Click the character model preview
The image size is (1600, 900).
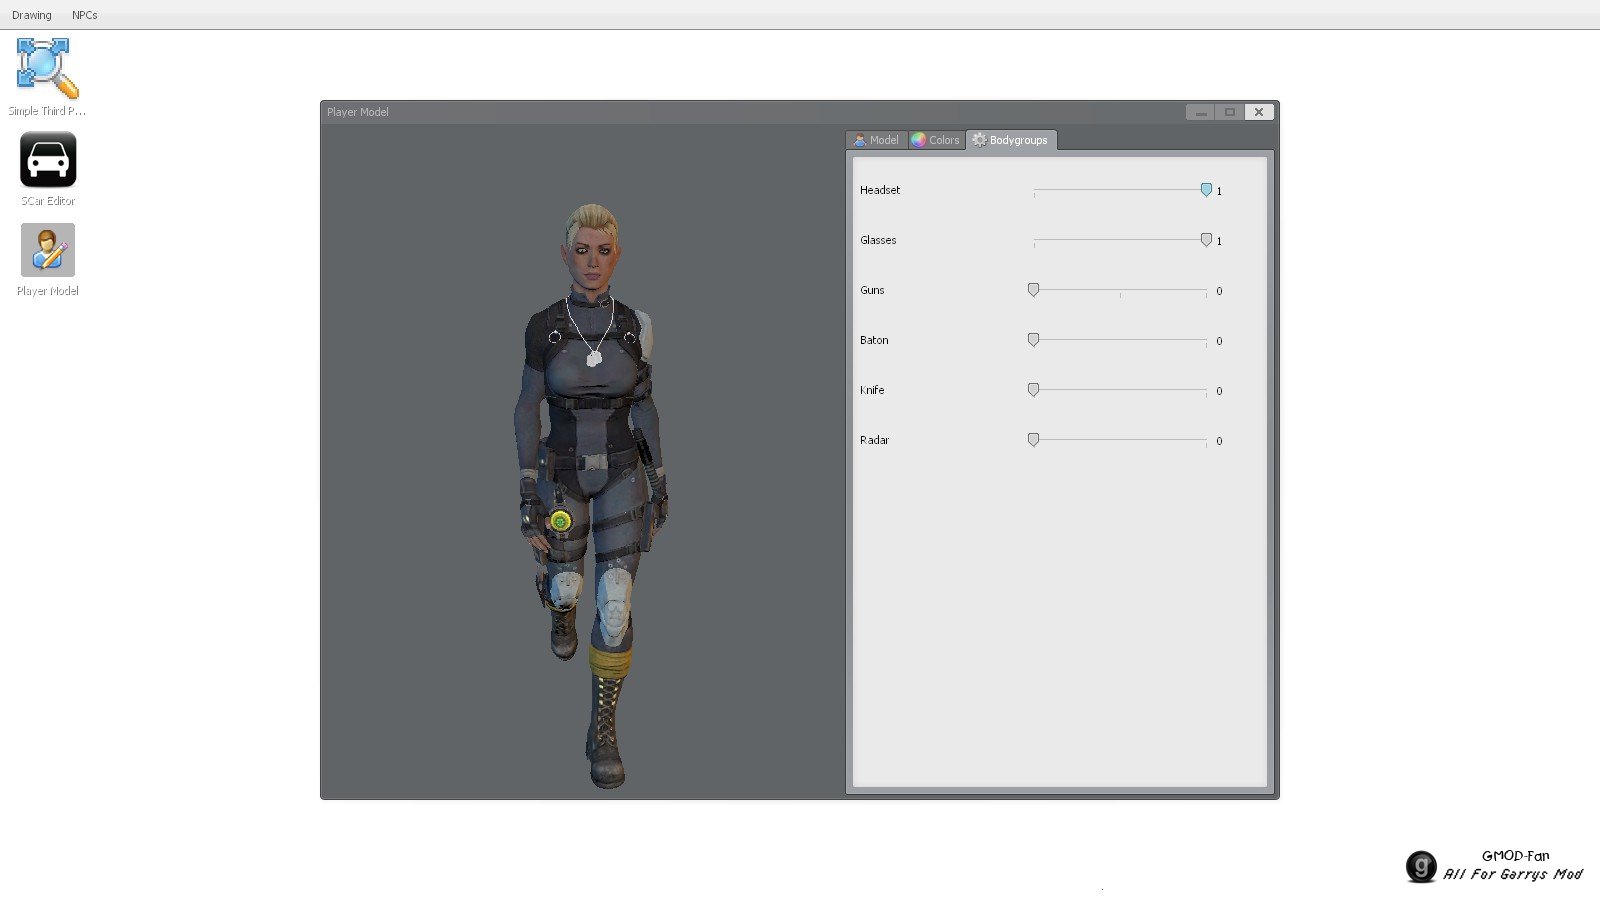click(x=592, y=496)
